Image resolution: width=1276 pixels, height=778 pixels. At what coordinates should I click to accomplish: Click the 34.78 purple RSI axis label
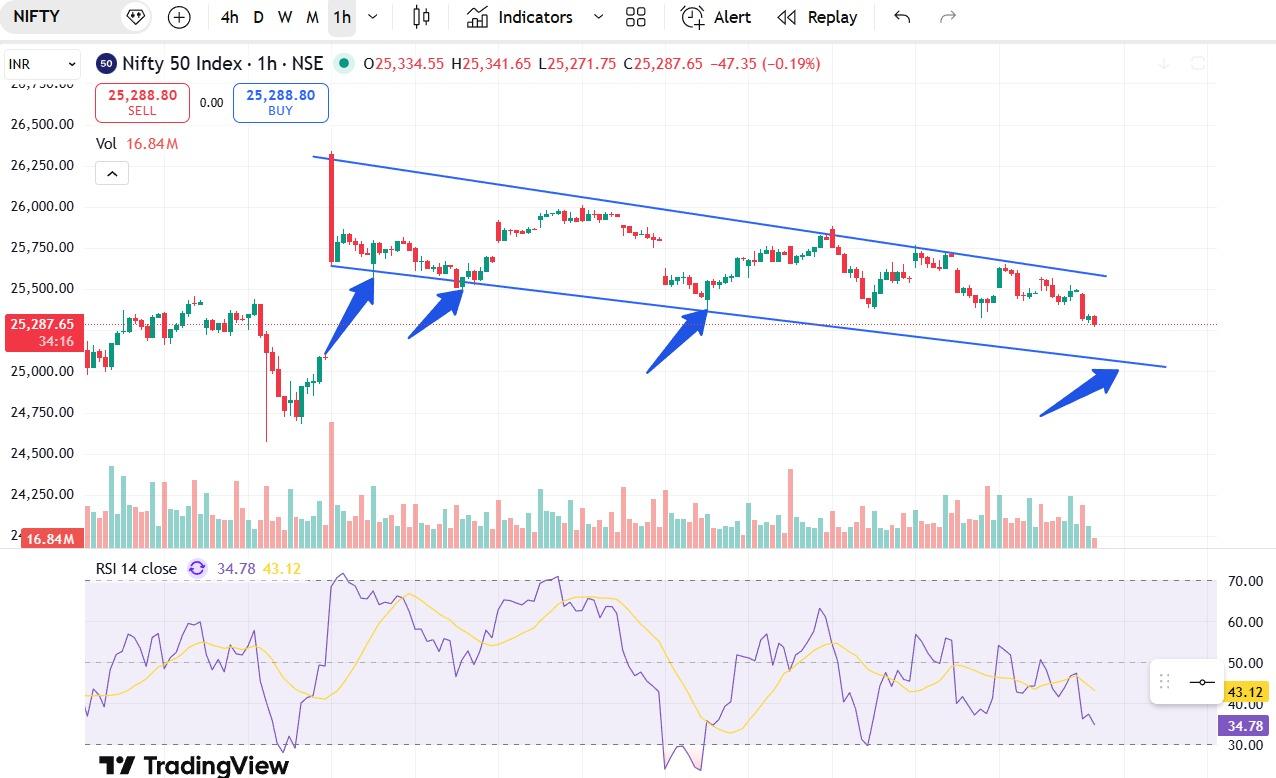click(1244, 726)
